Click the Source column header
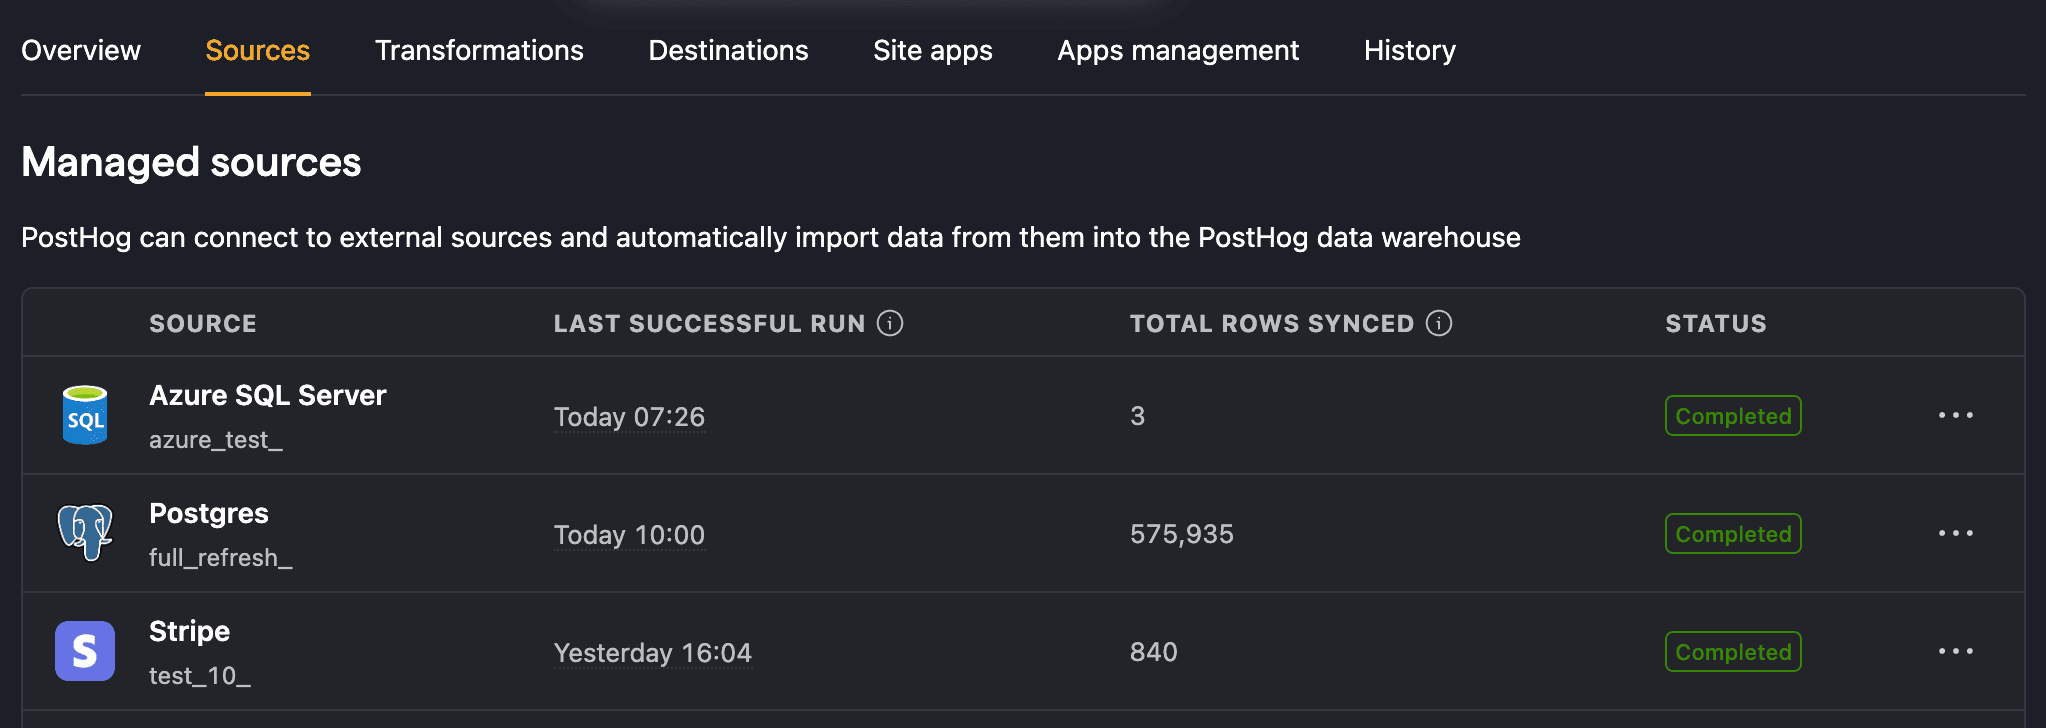This screenshot has width=2046, height=728. point(203,324)
